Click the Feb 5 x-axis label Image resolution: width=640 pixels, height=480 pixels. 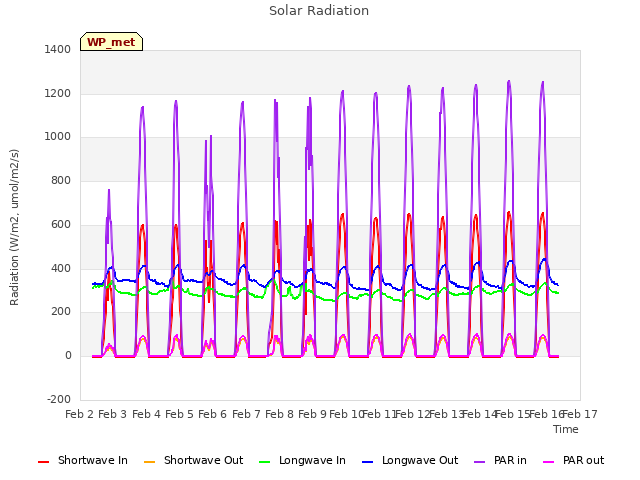(179, 414)
